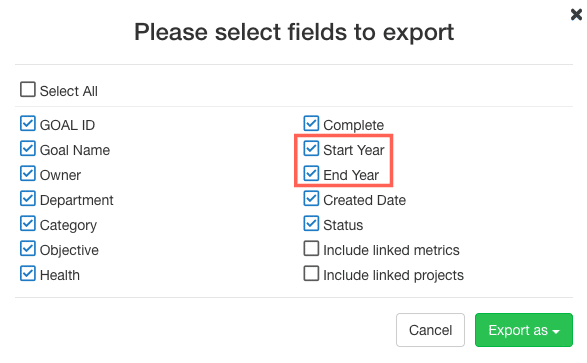Toggle the Category export field
Image resolution: width=587 pixels, height=363 pixels.
[x=28, y=224]
